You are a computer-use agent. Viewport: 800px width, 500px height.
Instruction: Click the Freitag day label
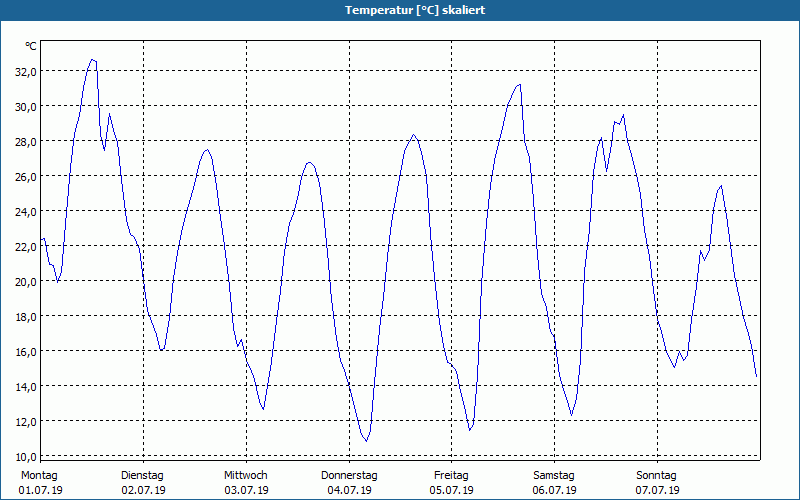click(x=452, y=476)
